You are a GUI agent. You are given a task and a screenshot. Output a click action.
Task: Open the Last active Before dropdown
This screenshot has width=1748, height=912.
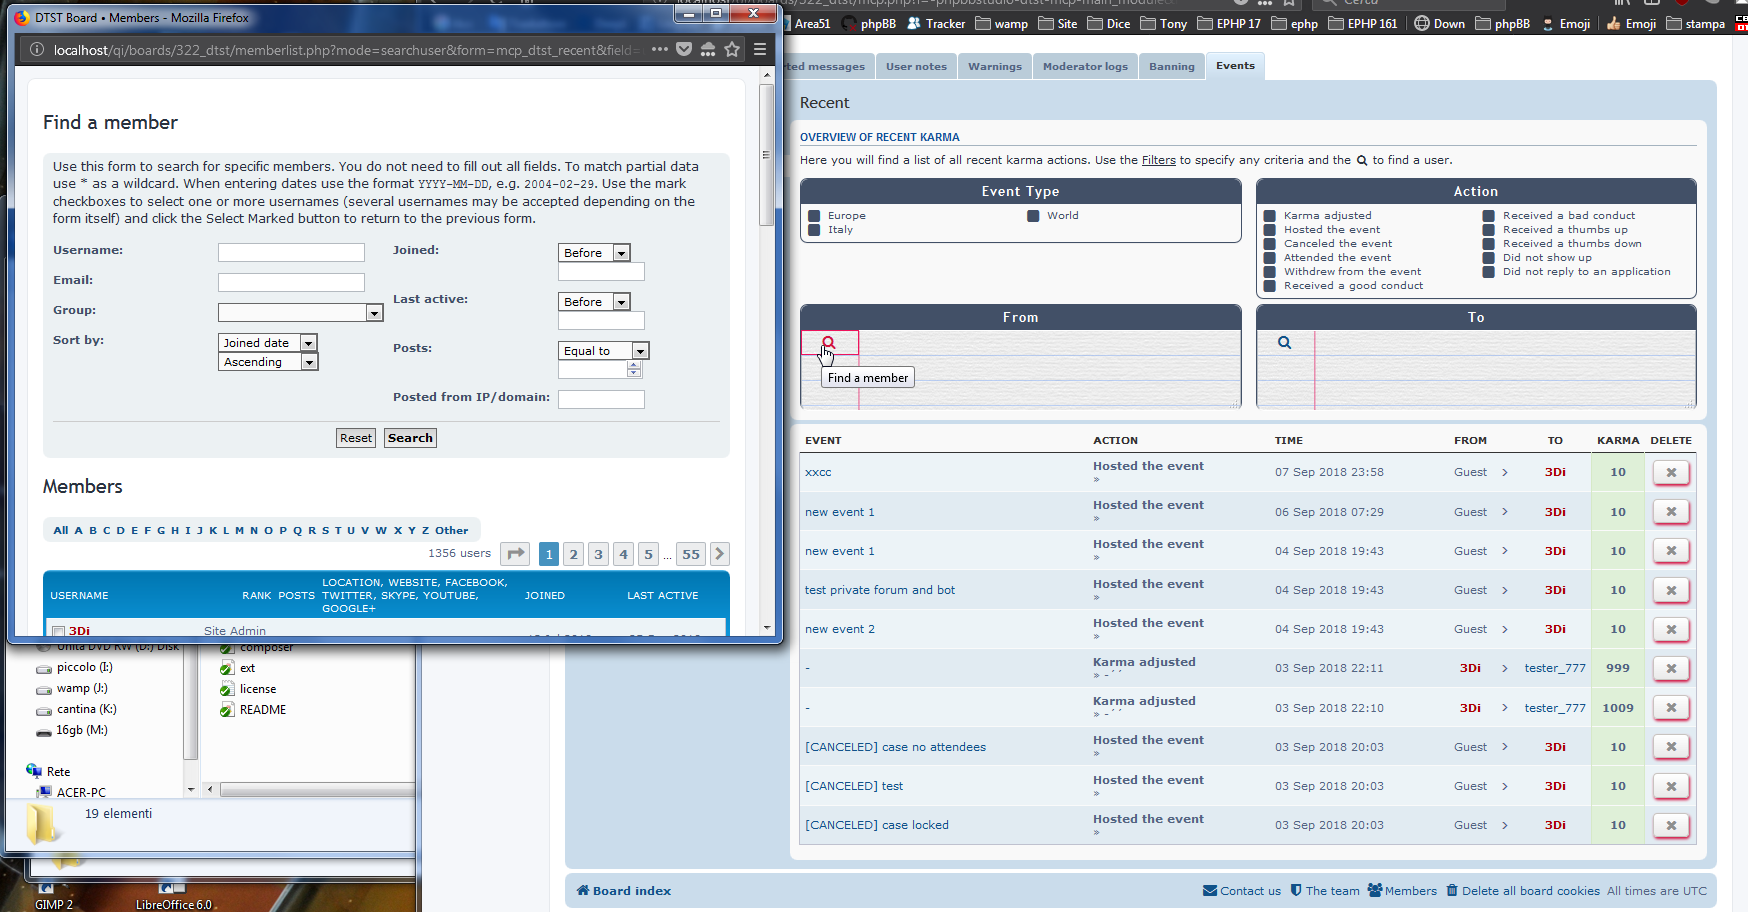594,302
